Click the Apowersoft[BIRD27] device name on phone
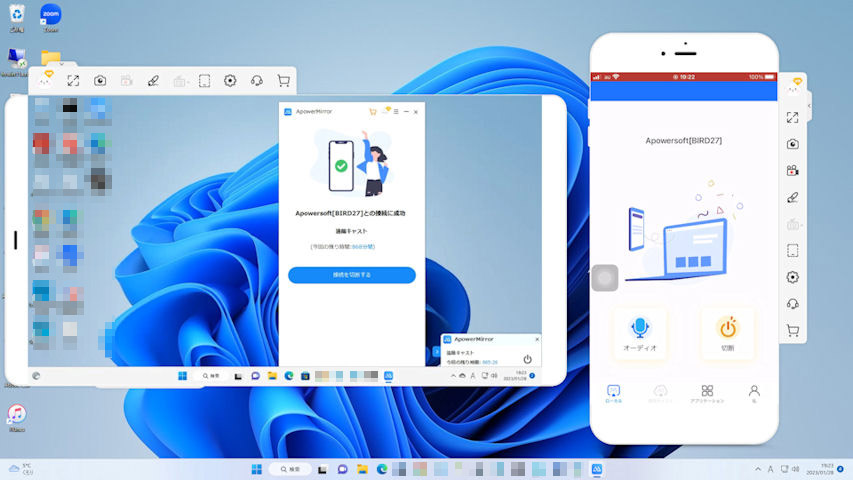 point(684,140)
